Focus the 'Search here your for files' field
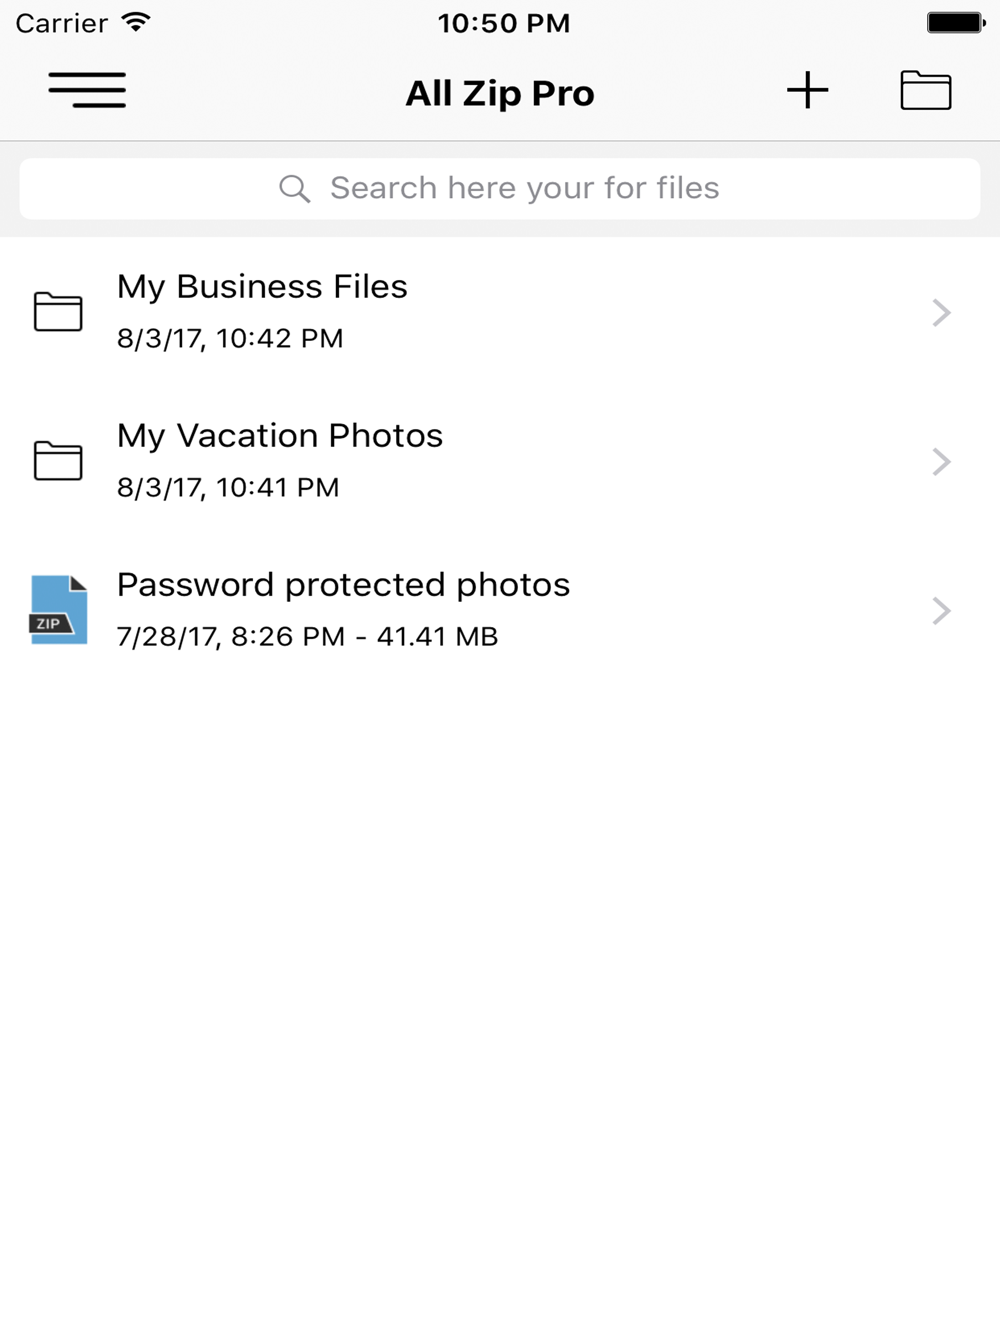This screenshot has height=1334, width=1000. tap(524, 188)
